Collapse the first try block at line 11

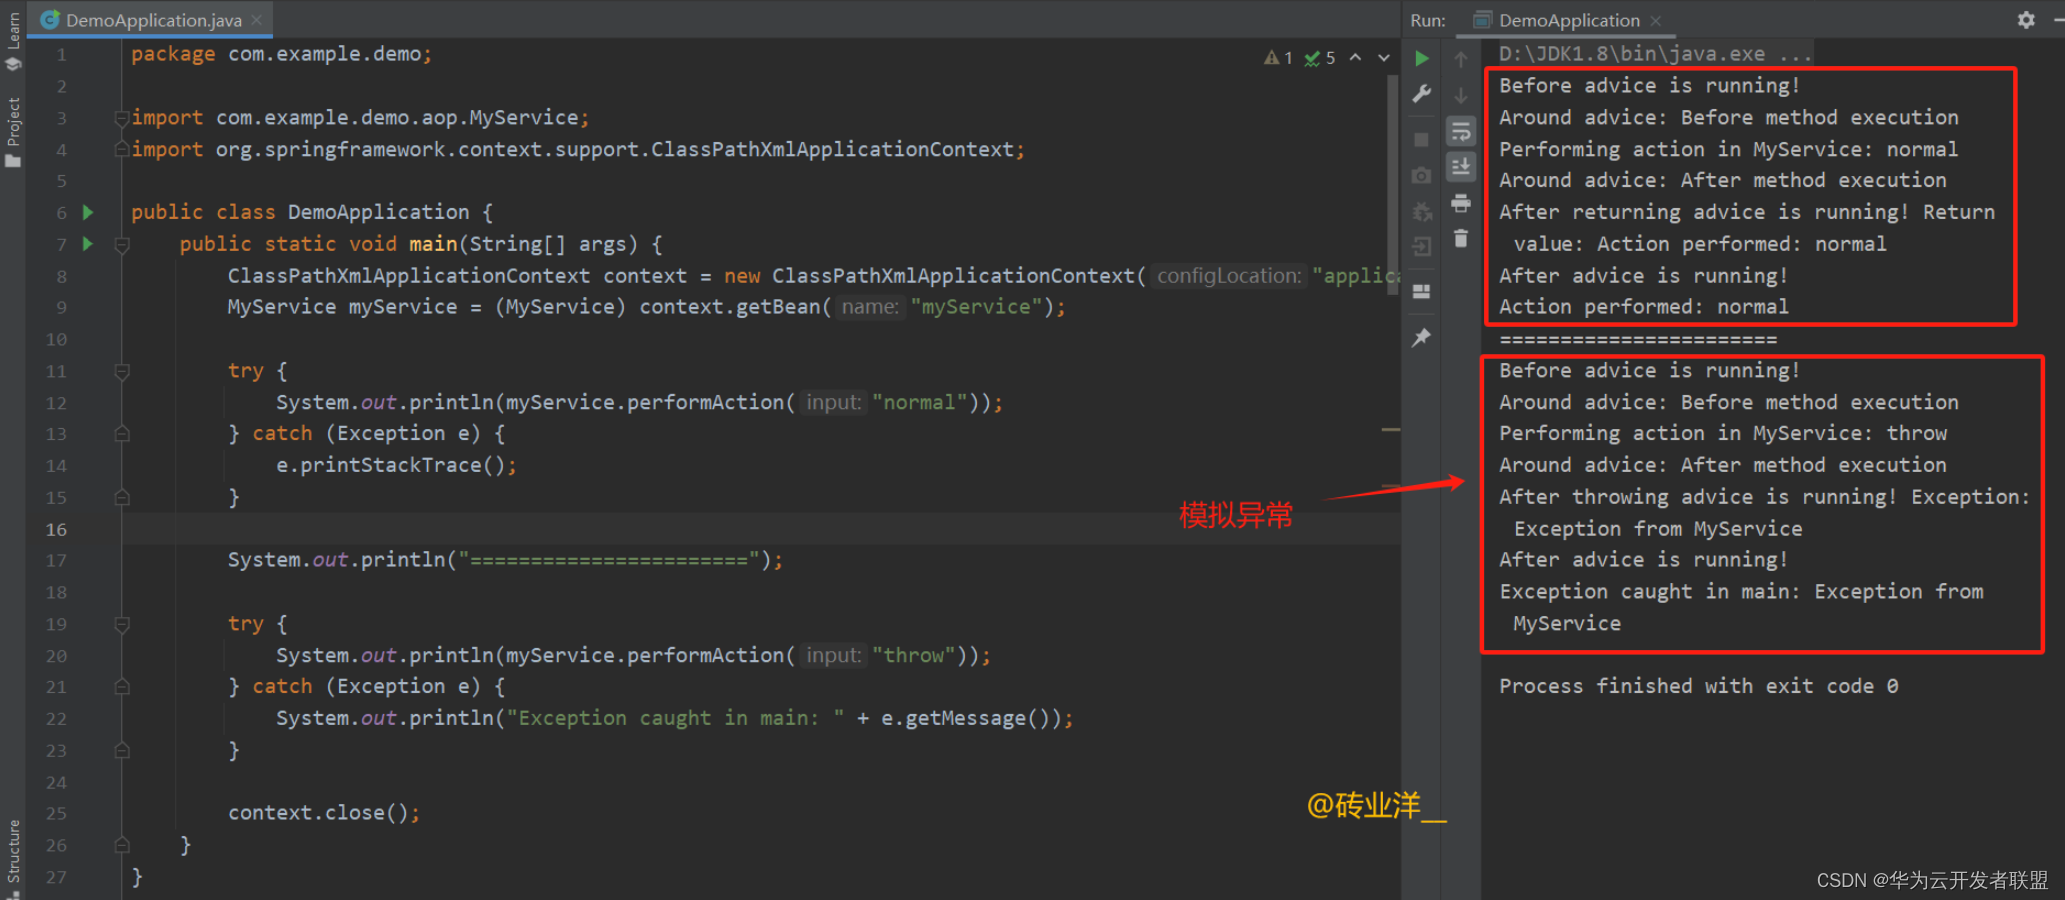[122, 371]
